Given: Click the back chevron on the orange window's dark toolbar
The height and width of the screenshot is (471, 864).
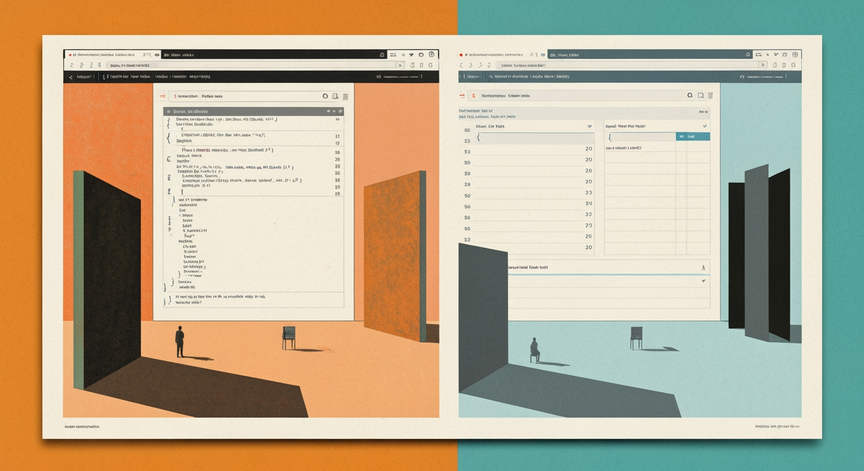Looking at the screenshot, I should [x=71, y=77].
